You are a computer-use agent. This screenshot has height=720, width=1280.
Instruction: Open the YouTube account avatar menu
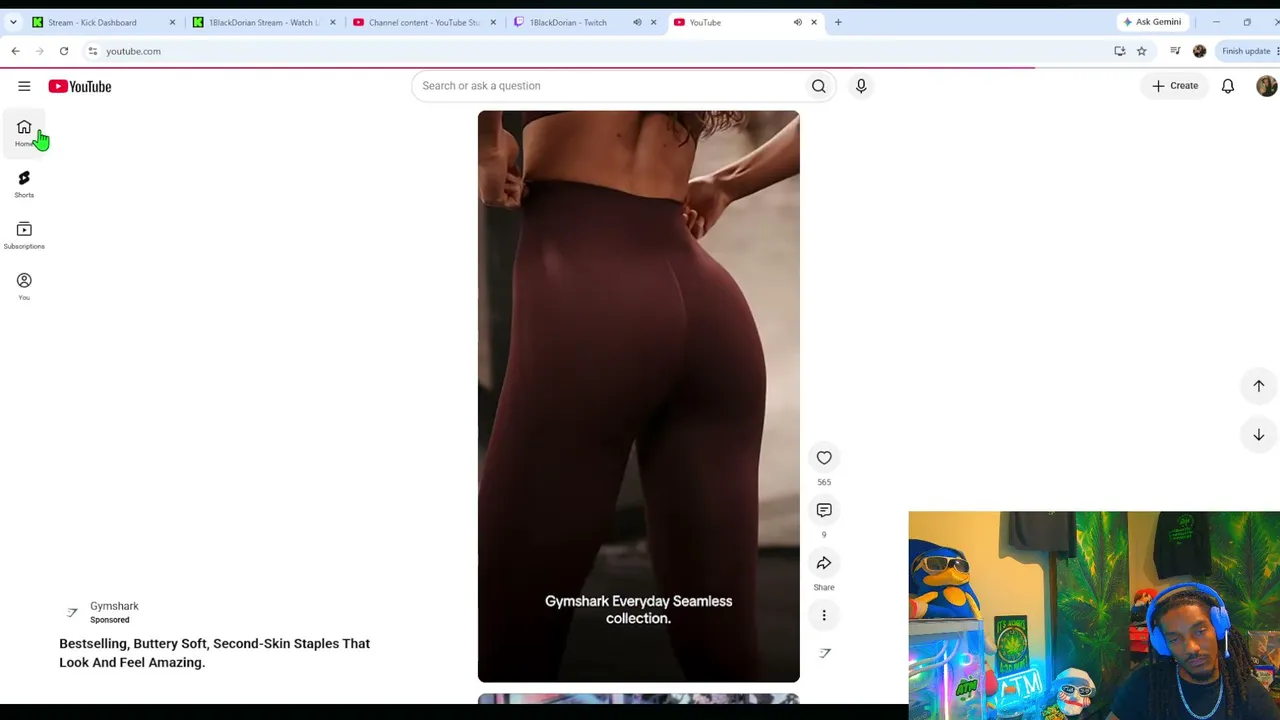pos(1266,86)
